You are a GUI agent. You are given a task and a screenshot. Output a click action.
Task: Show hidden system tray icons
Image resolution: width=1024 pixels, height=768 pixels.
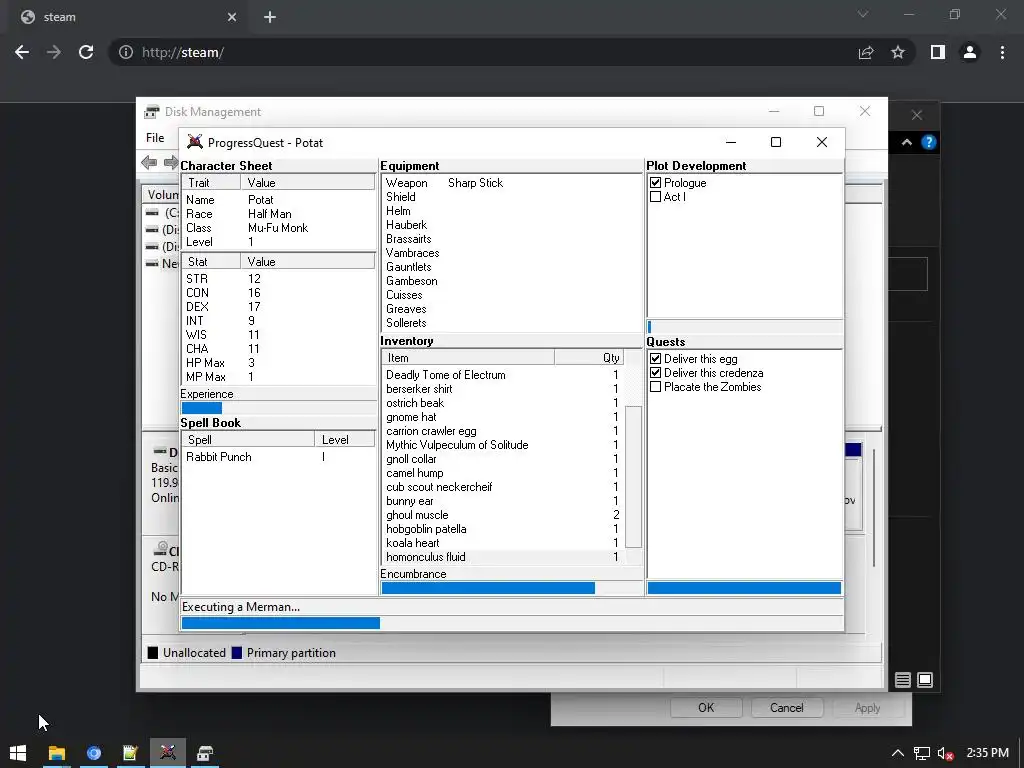click(898, 754)
